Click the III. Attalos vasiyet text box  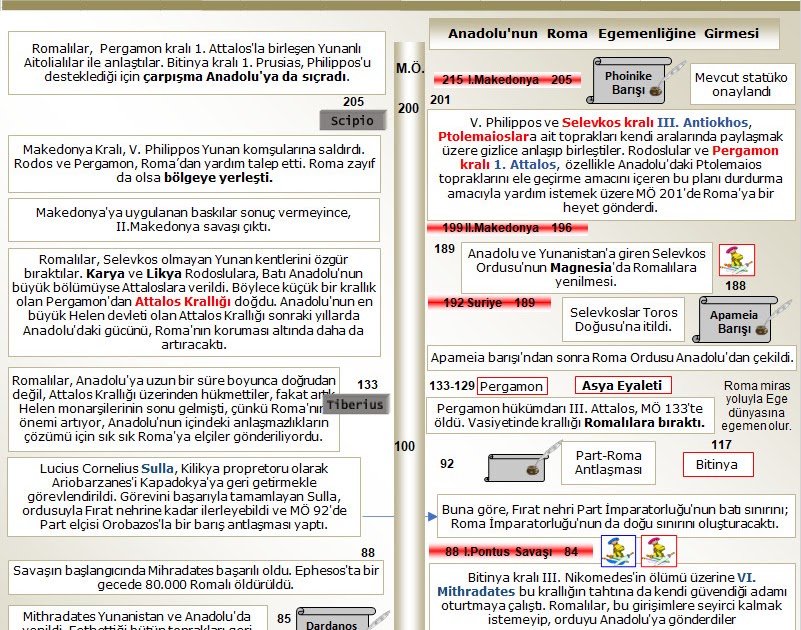click(570, 415)
